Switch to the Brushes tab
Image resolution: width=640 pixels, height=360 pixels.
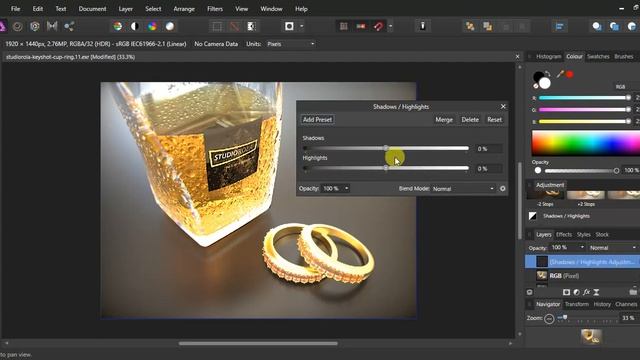click(x=624, y=57)
